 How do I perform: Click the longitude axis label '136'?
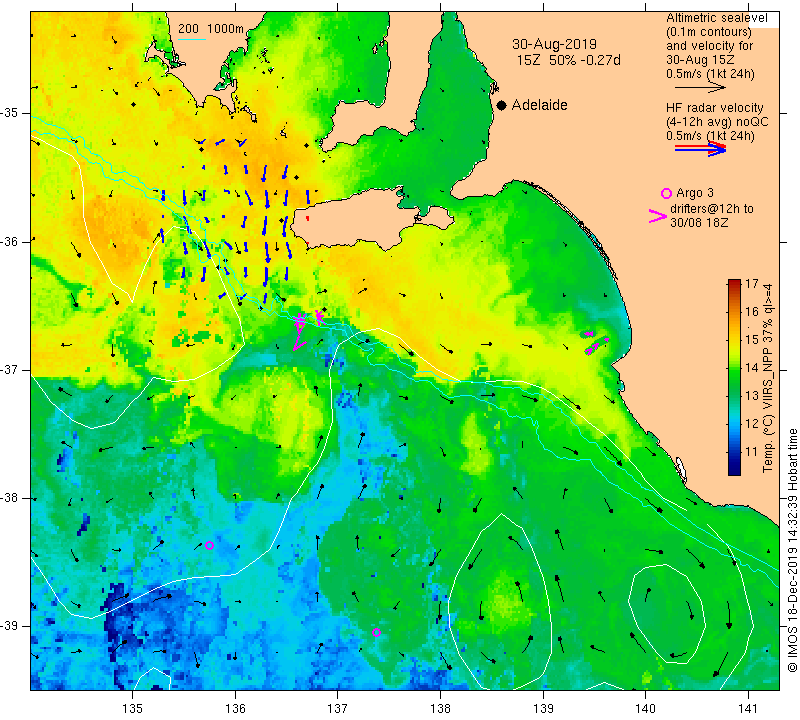tap(235, 709)
